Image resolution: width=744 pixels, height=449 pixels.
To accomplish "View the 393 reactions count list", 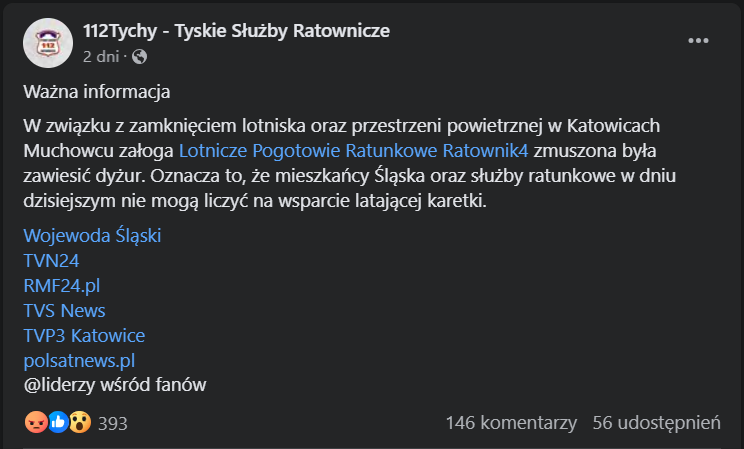I will pyautogui.click(x=113, y=423).
